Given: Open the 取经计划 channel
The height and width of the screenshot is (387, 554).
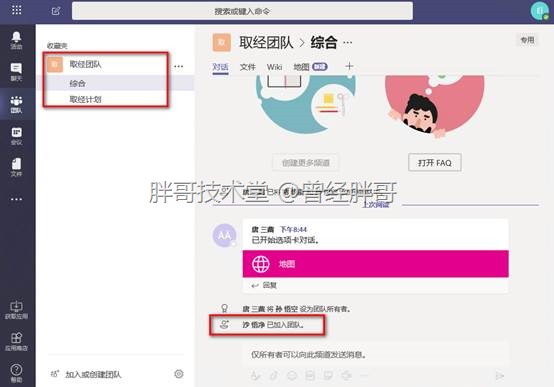Looking at the screenshot, I should click(86, 100).
